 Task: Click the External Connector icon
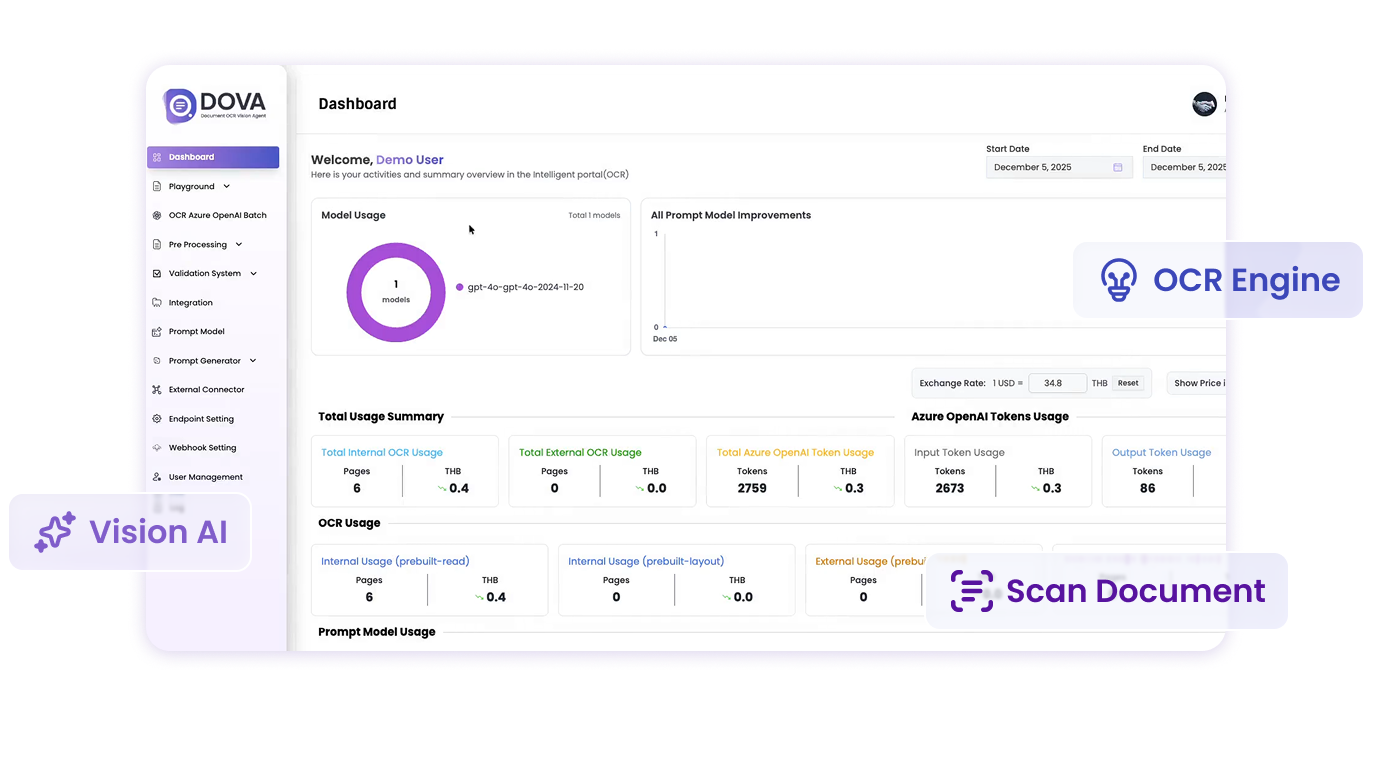[x=157, y=390]
